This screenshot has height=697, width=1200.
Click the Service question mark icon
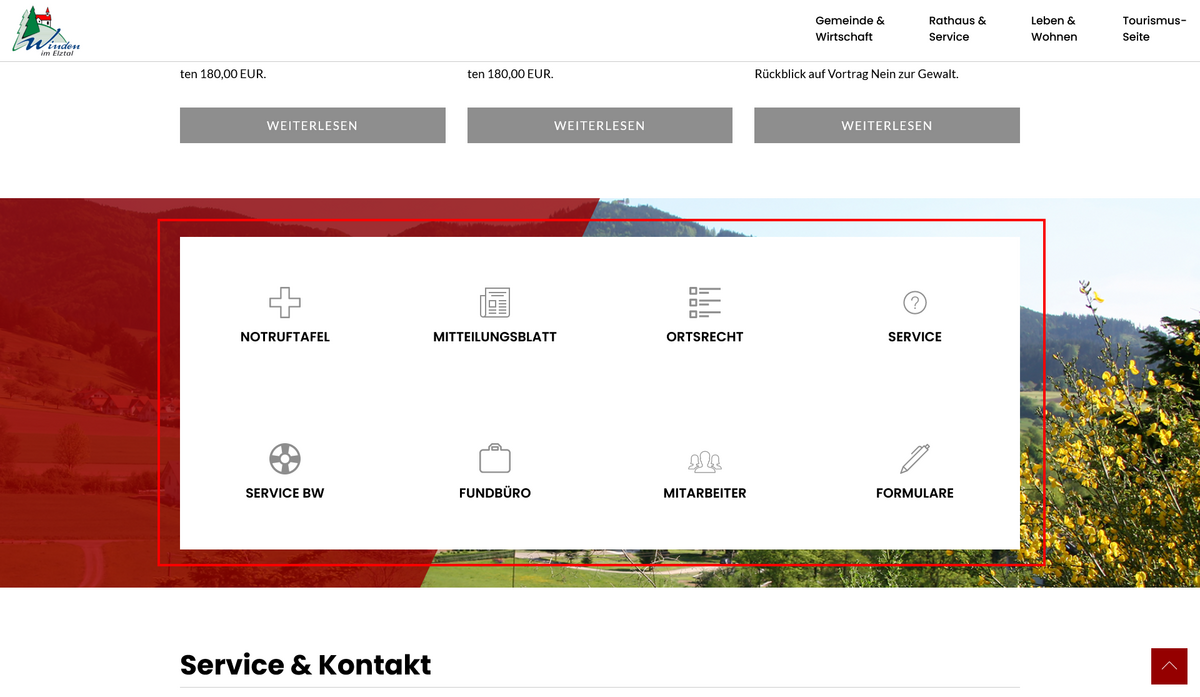[x=915, y=302]
